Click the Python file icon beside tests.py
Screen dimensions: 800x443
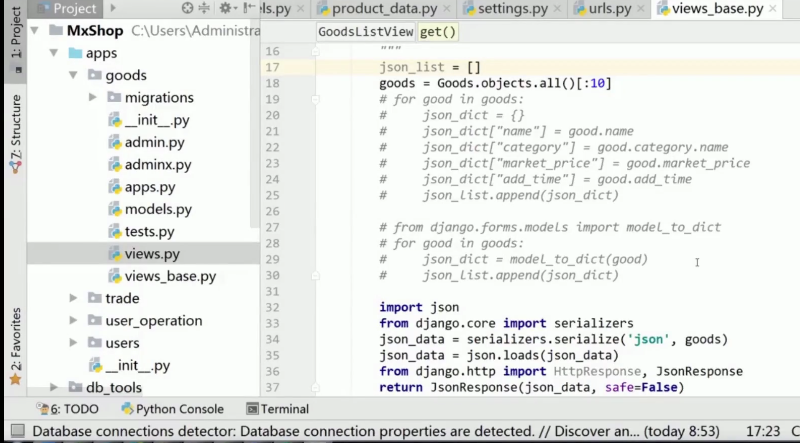115,232
